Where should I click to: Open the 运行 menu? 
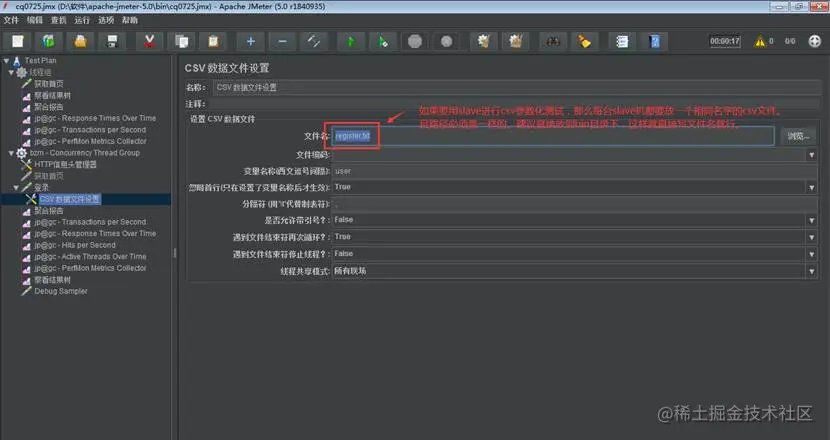pos(82,20)
